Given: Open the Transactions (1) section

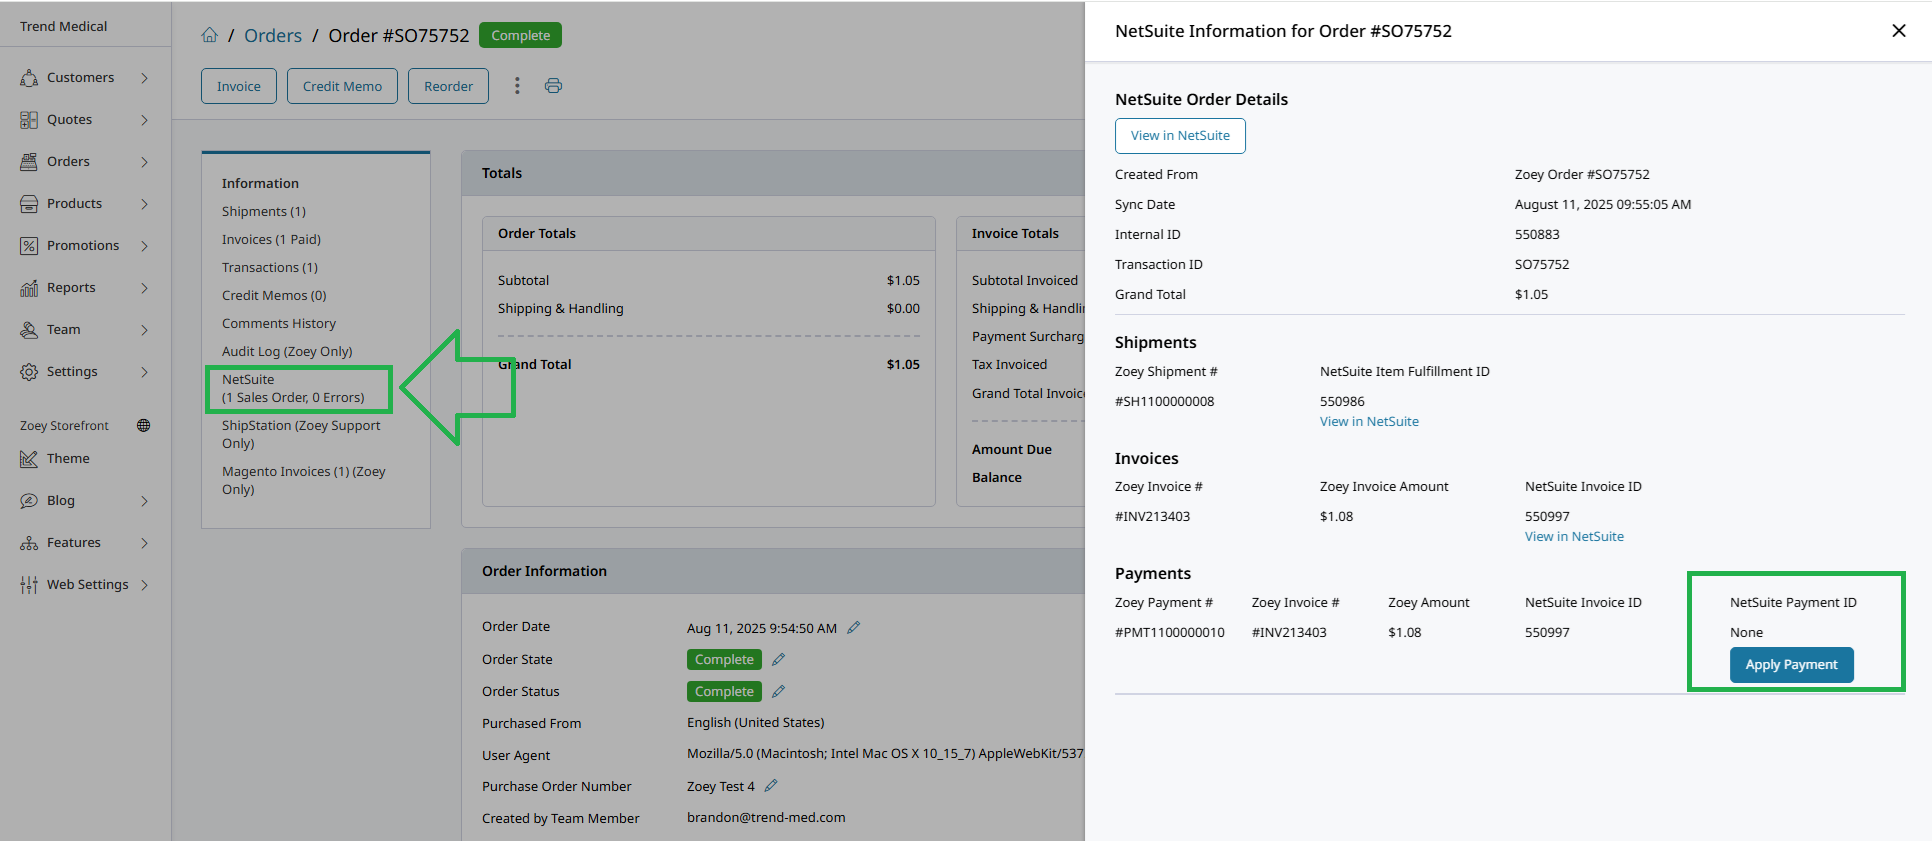Looking at the screenshot, I should pyautogui.click(x=270, y=267).
